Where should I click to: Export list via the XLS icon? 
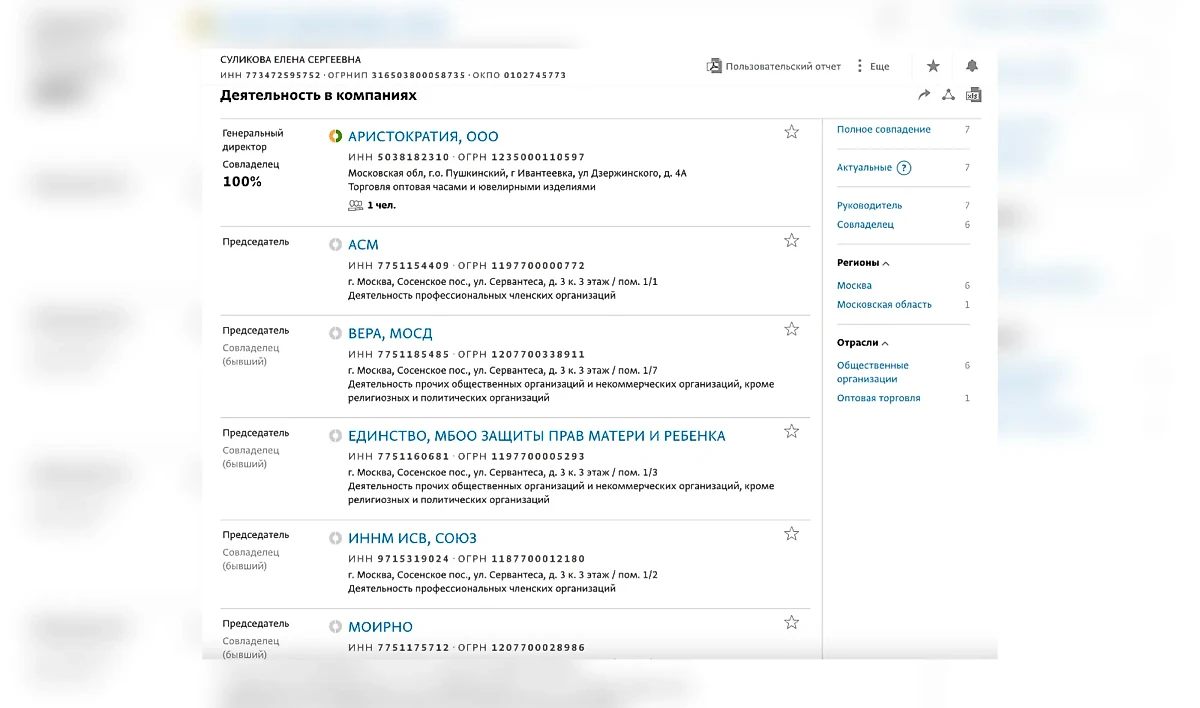[973, 95]
